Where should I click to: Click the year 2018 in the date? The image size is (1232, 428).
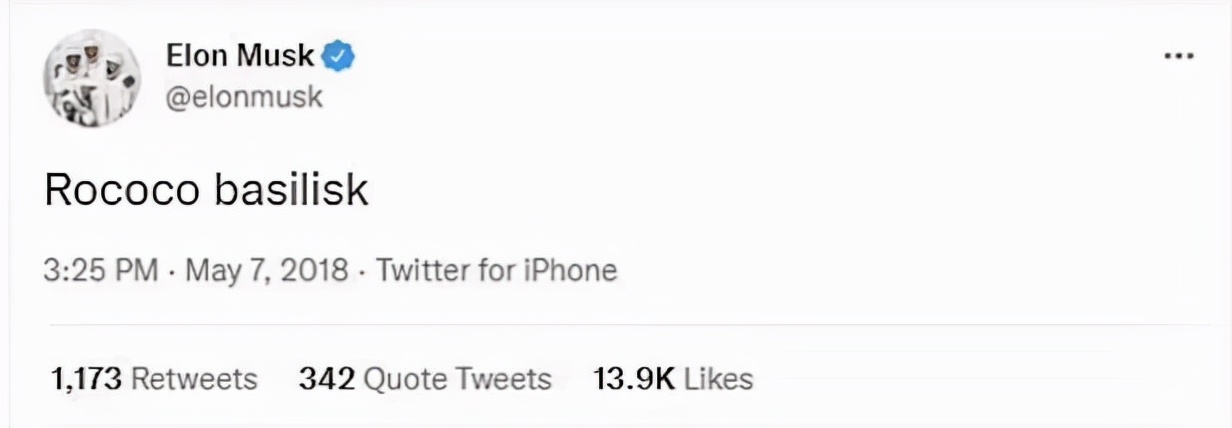[x=315, y=270]
